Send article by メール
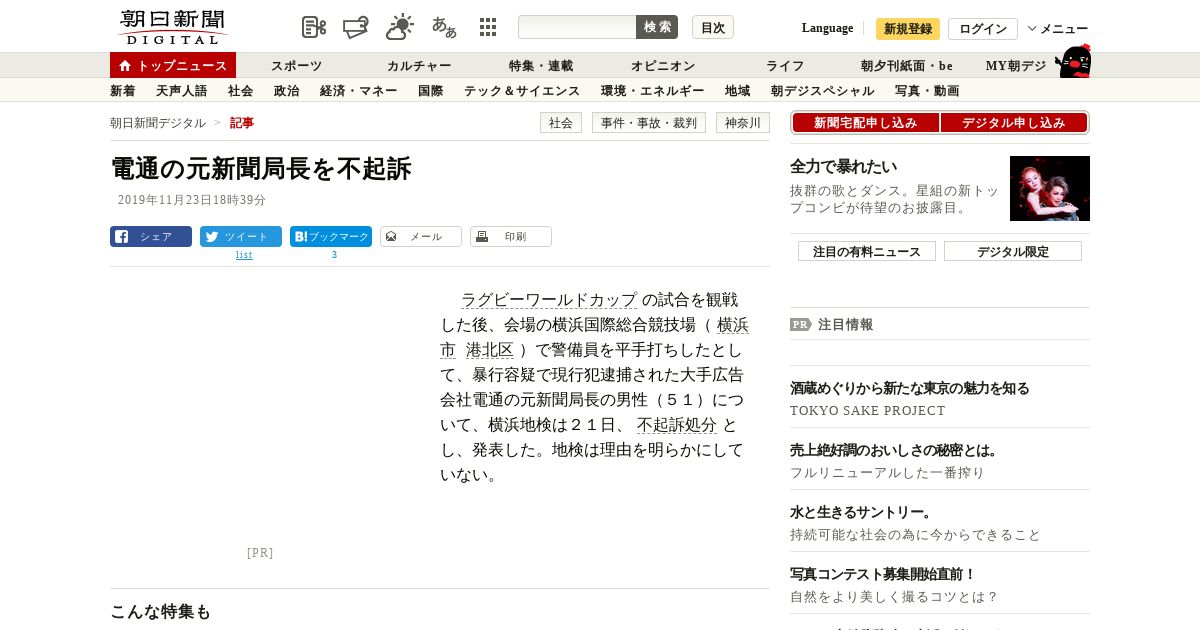Image resolution: width=1200 pixels, height=630 pixels. (x=421, y=237)
